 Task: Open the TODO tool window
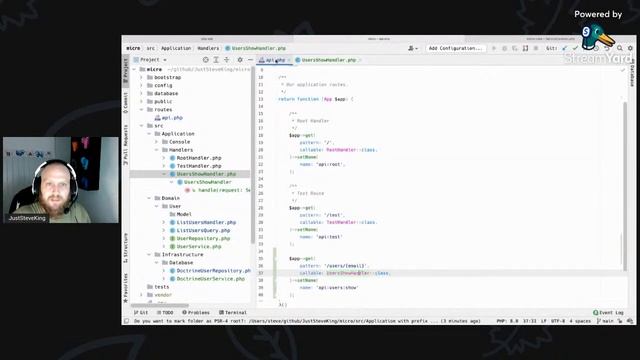165,313
